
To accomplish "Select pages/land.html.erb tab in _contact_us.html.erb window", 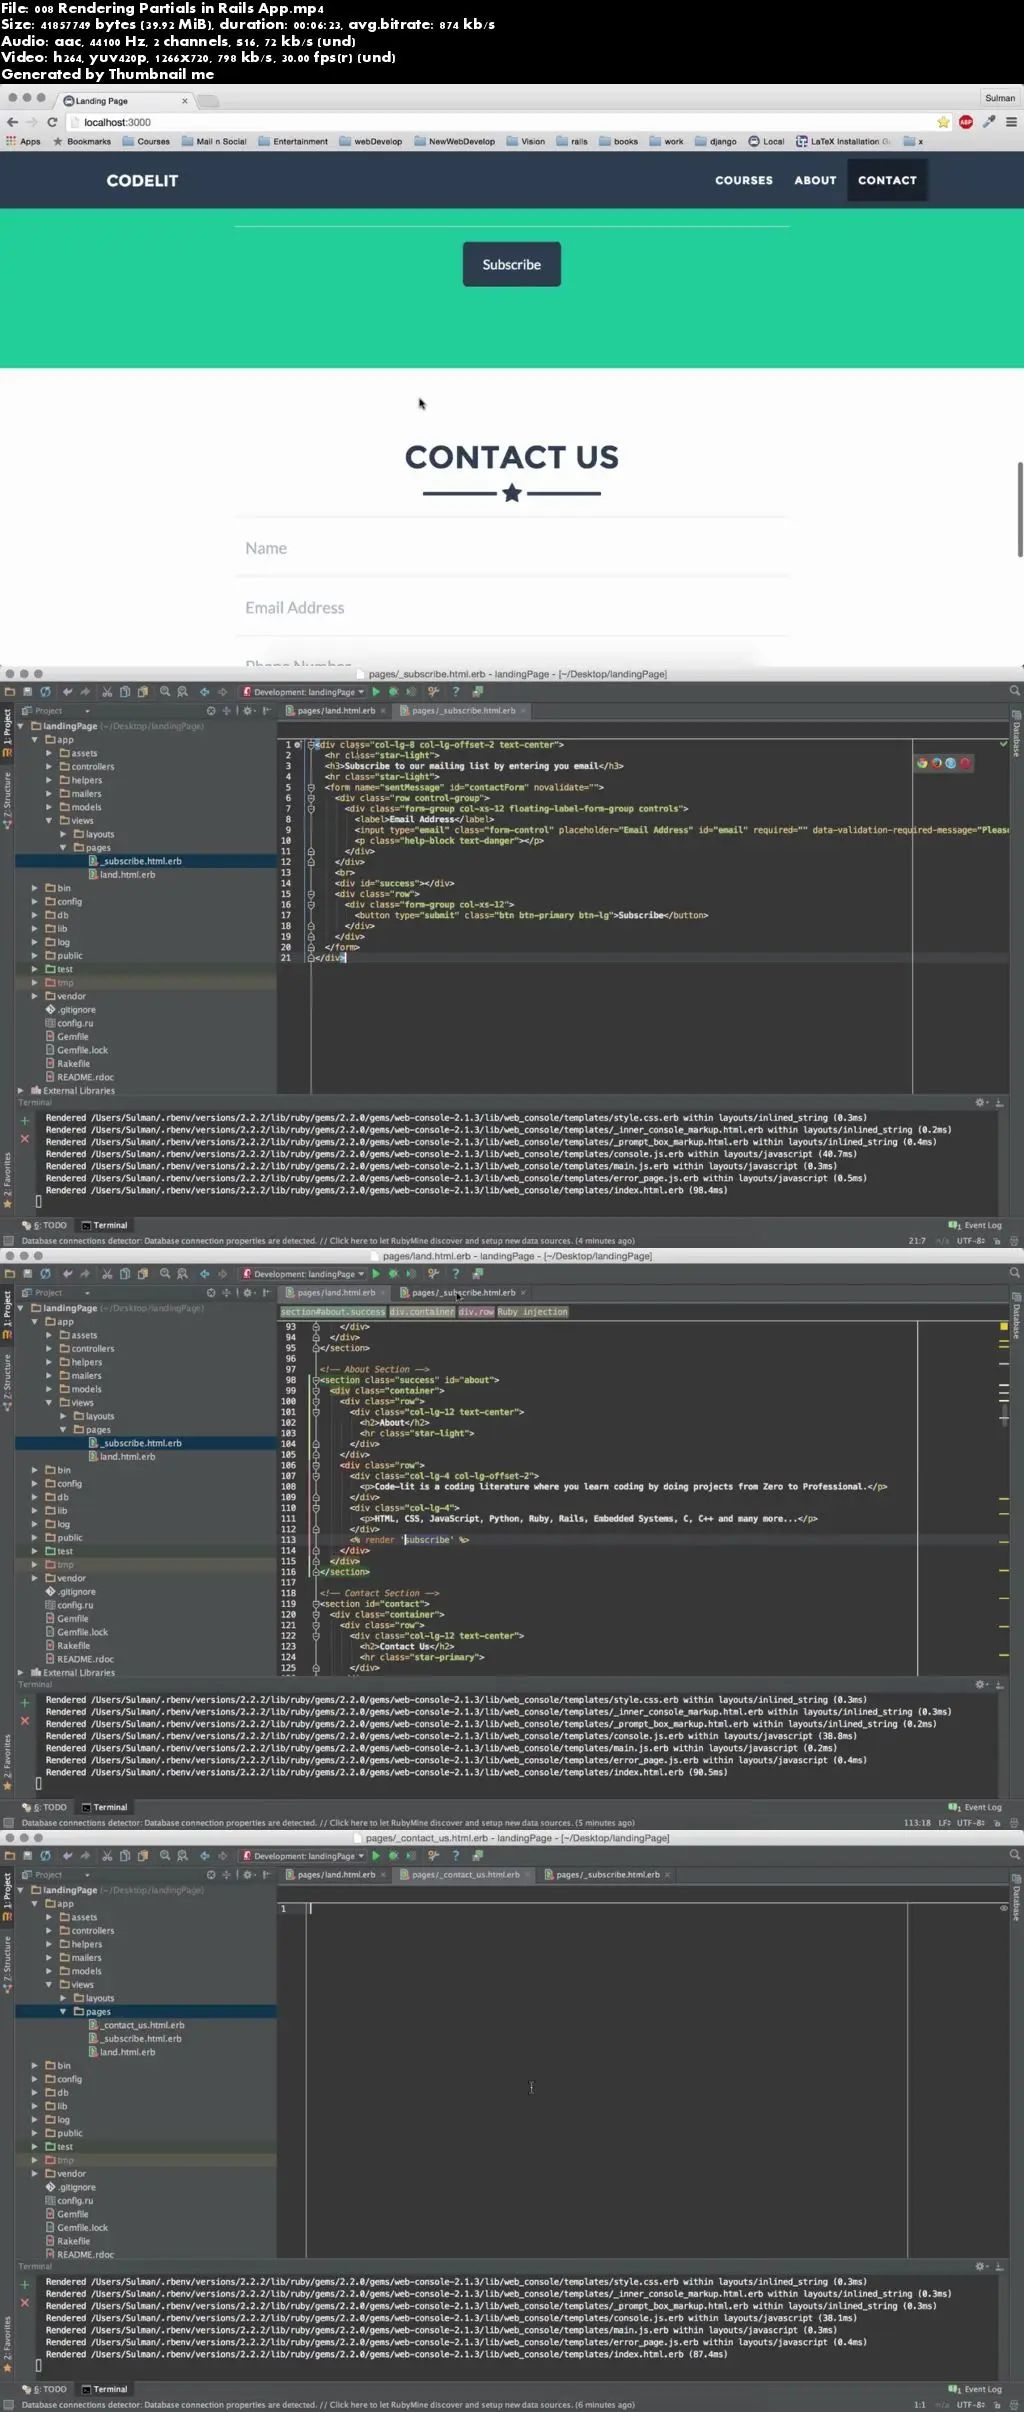I will (335, 1875).
